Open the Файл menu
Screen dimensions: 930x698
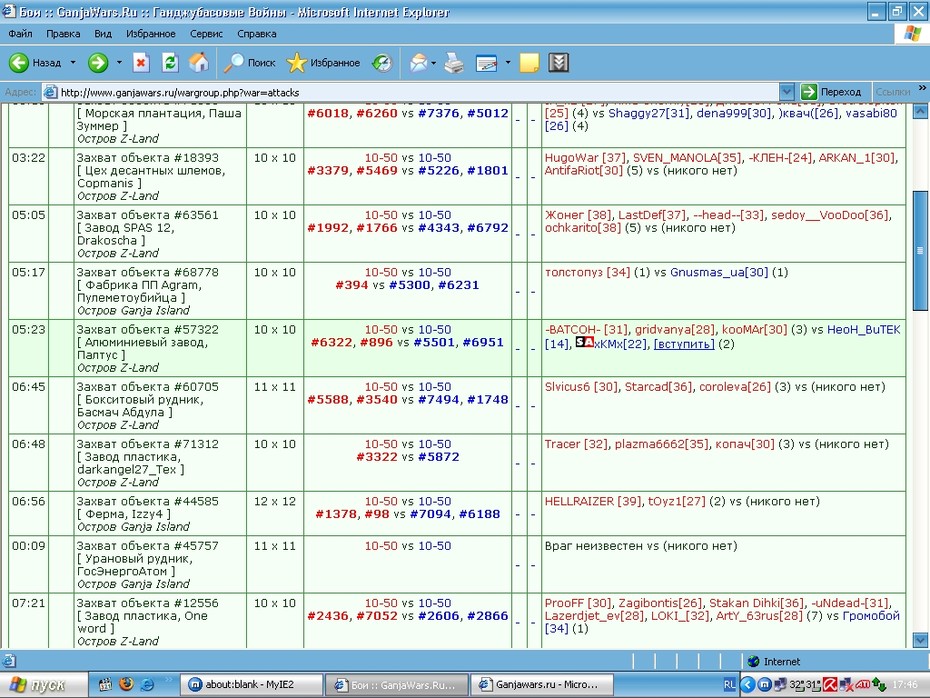(20, 34)
